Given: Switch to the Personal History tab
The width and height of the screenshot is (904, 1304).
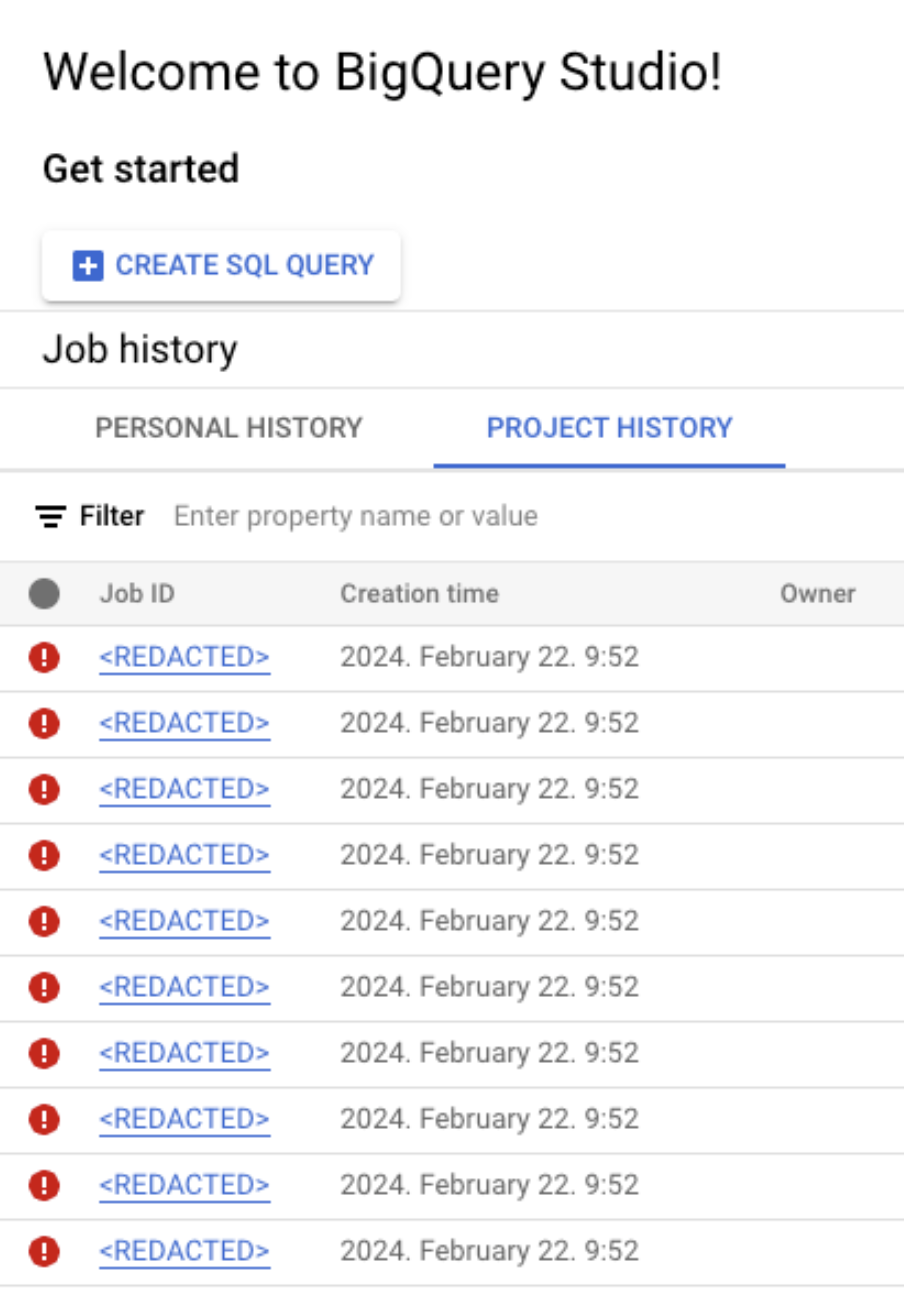Looking at the screenshot, I should [x=228, y=428].
